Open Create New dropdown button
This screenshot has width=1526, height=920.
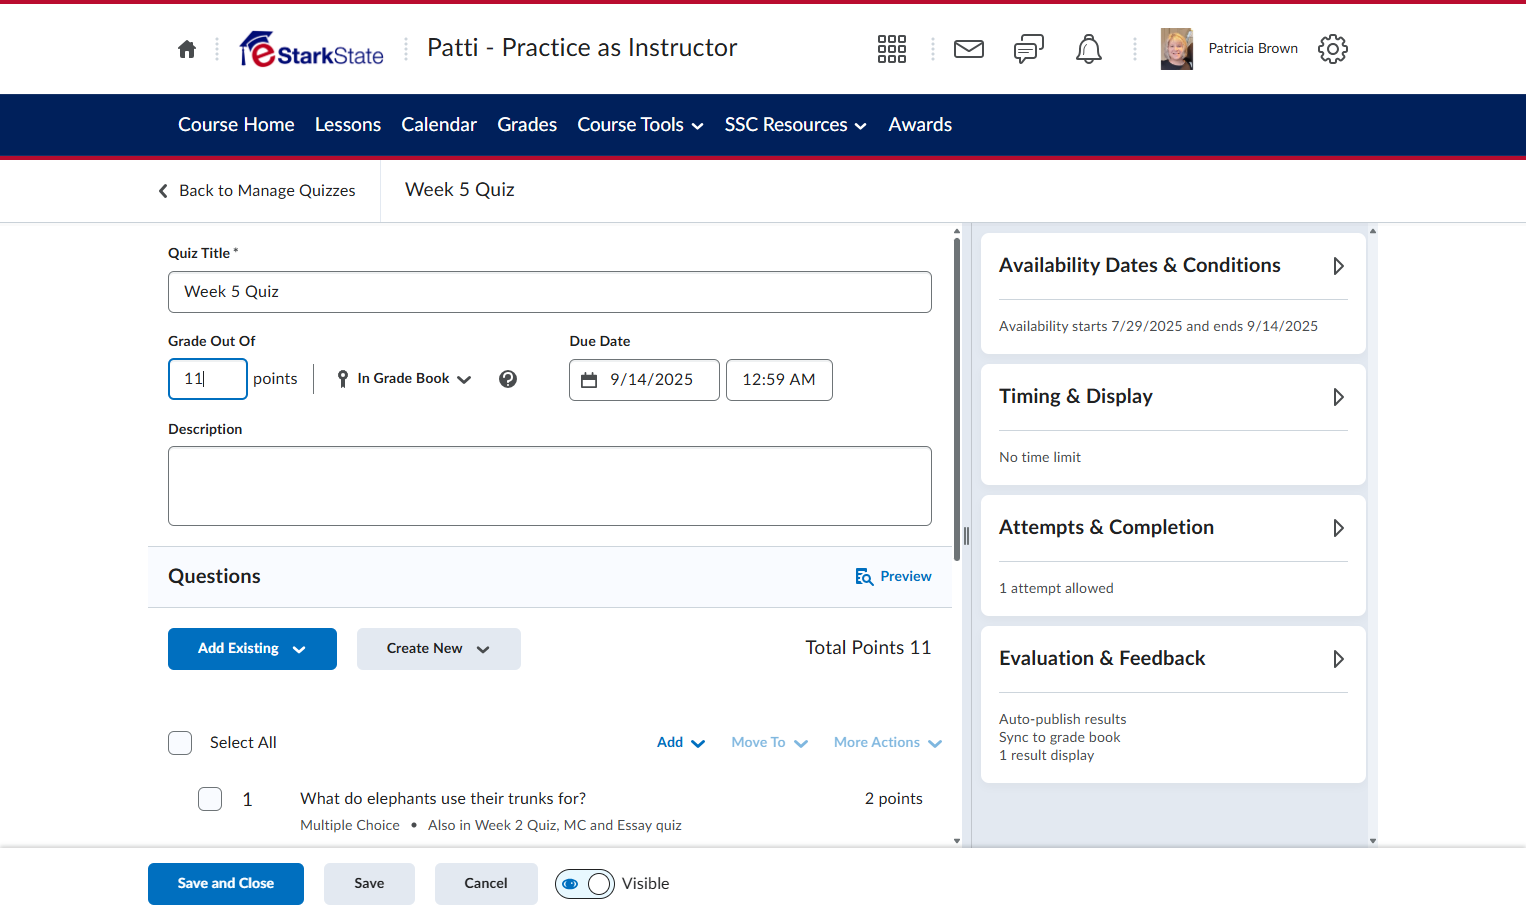pos(439,649)
